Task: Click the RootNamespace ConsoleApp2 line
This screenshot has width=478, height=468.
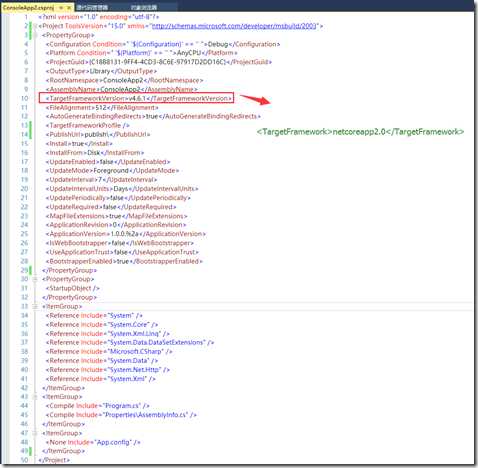Action: [x=124, y=80]
